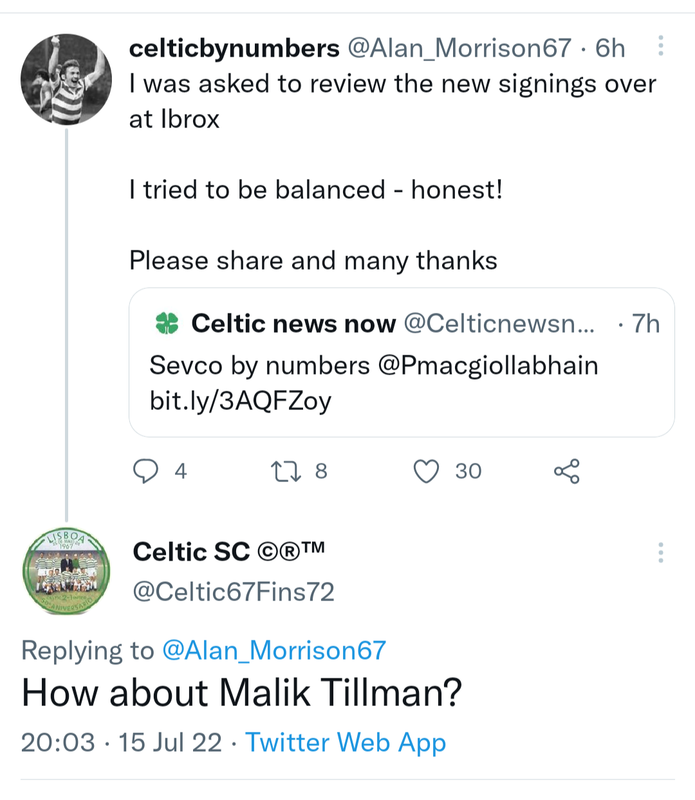Open Celtic SC Lisboa badge avatar
The width and height of the screenshot is (695, 800).
point(66,571)
